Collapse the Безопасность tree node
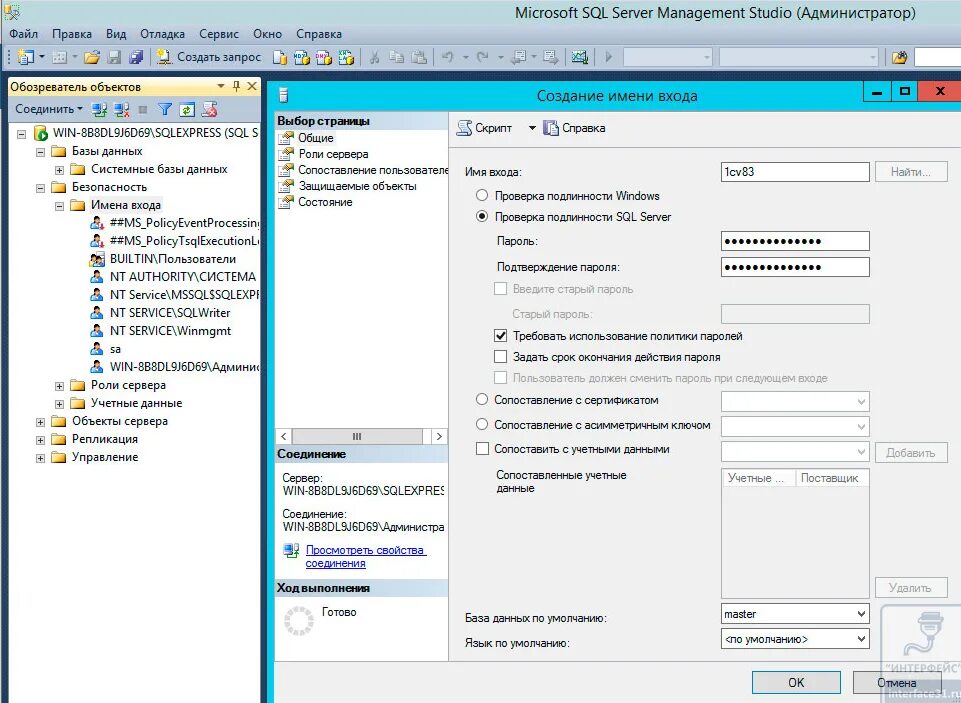 point(40,188)
